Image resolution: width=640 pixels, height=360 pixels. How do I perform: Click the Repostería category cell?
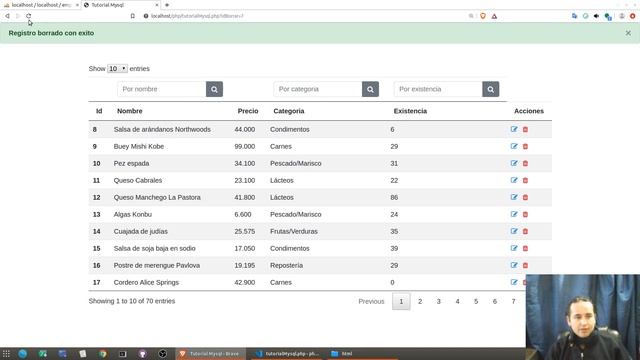pyautogui.click(x=287, y=265)
